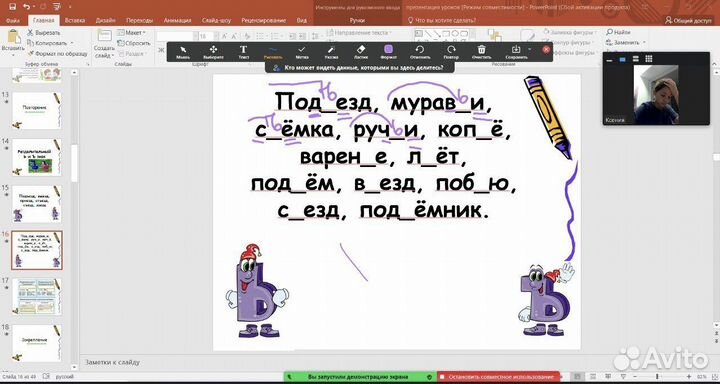The width and height of the screenshot is (720, 384).
Task: Choose the Spotlight pointer annotation tool
Action: click(x=331, y=52)
